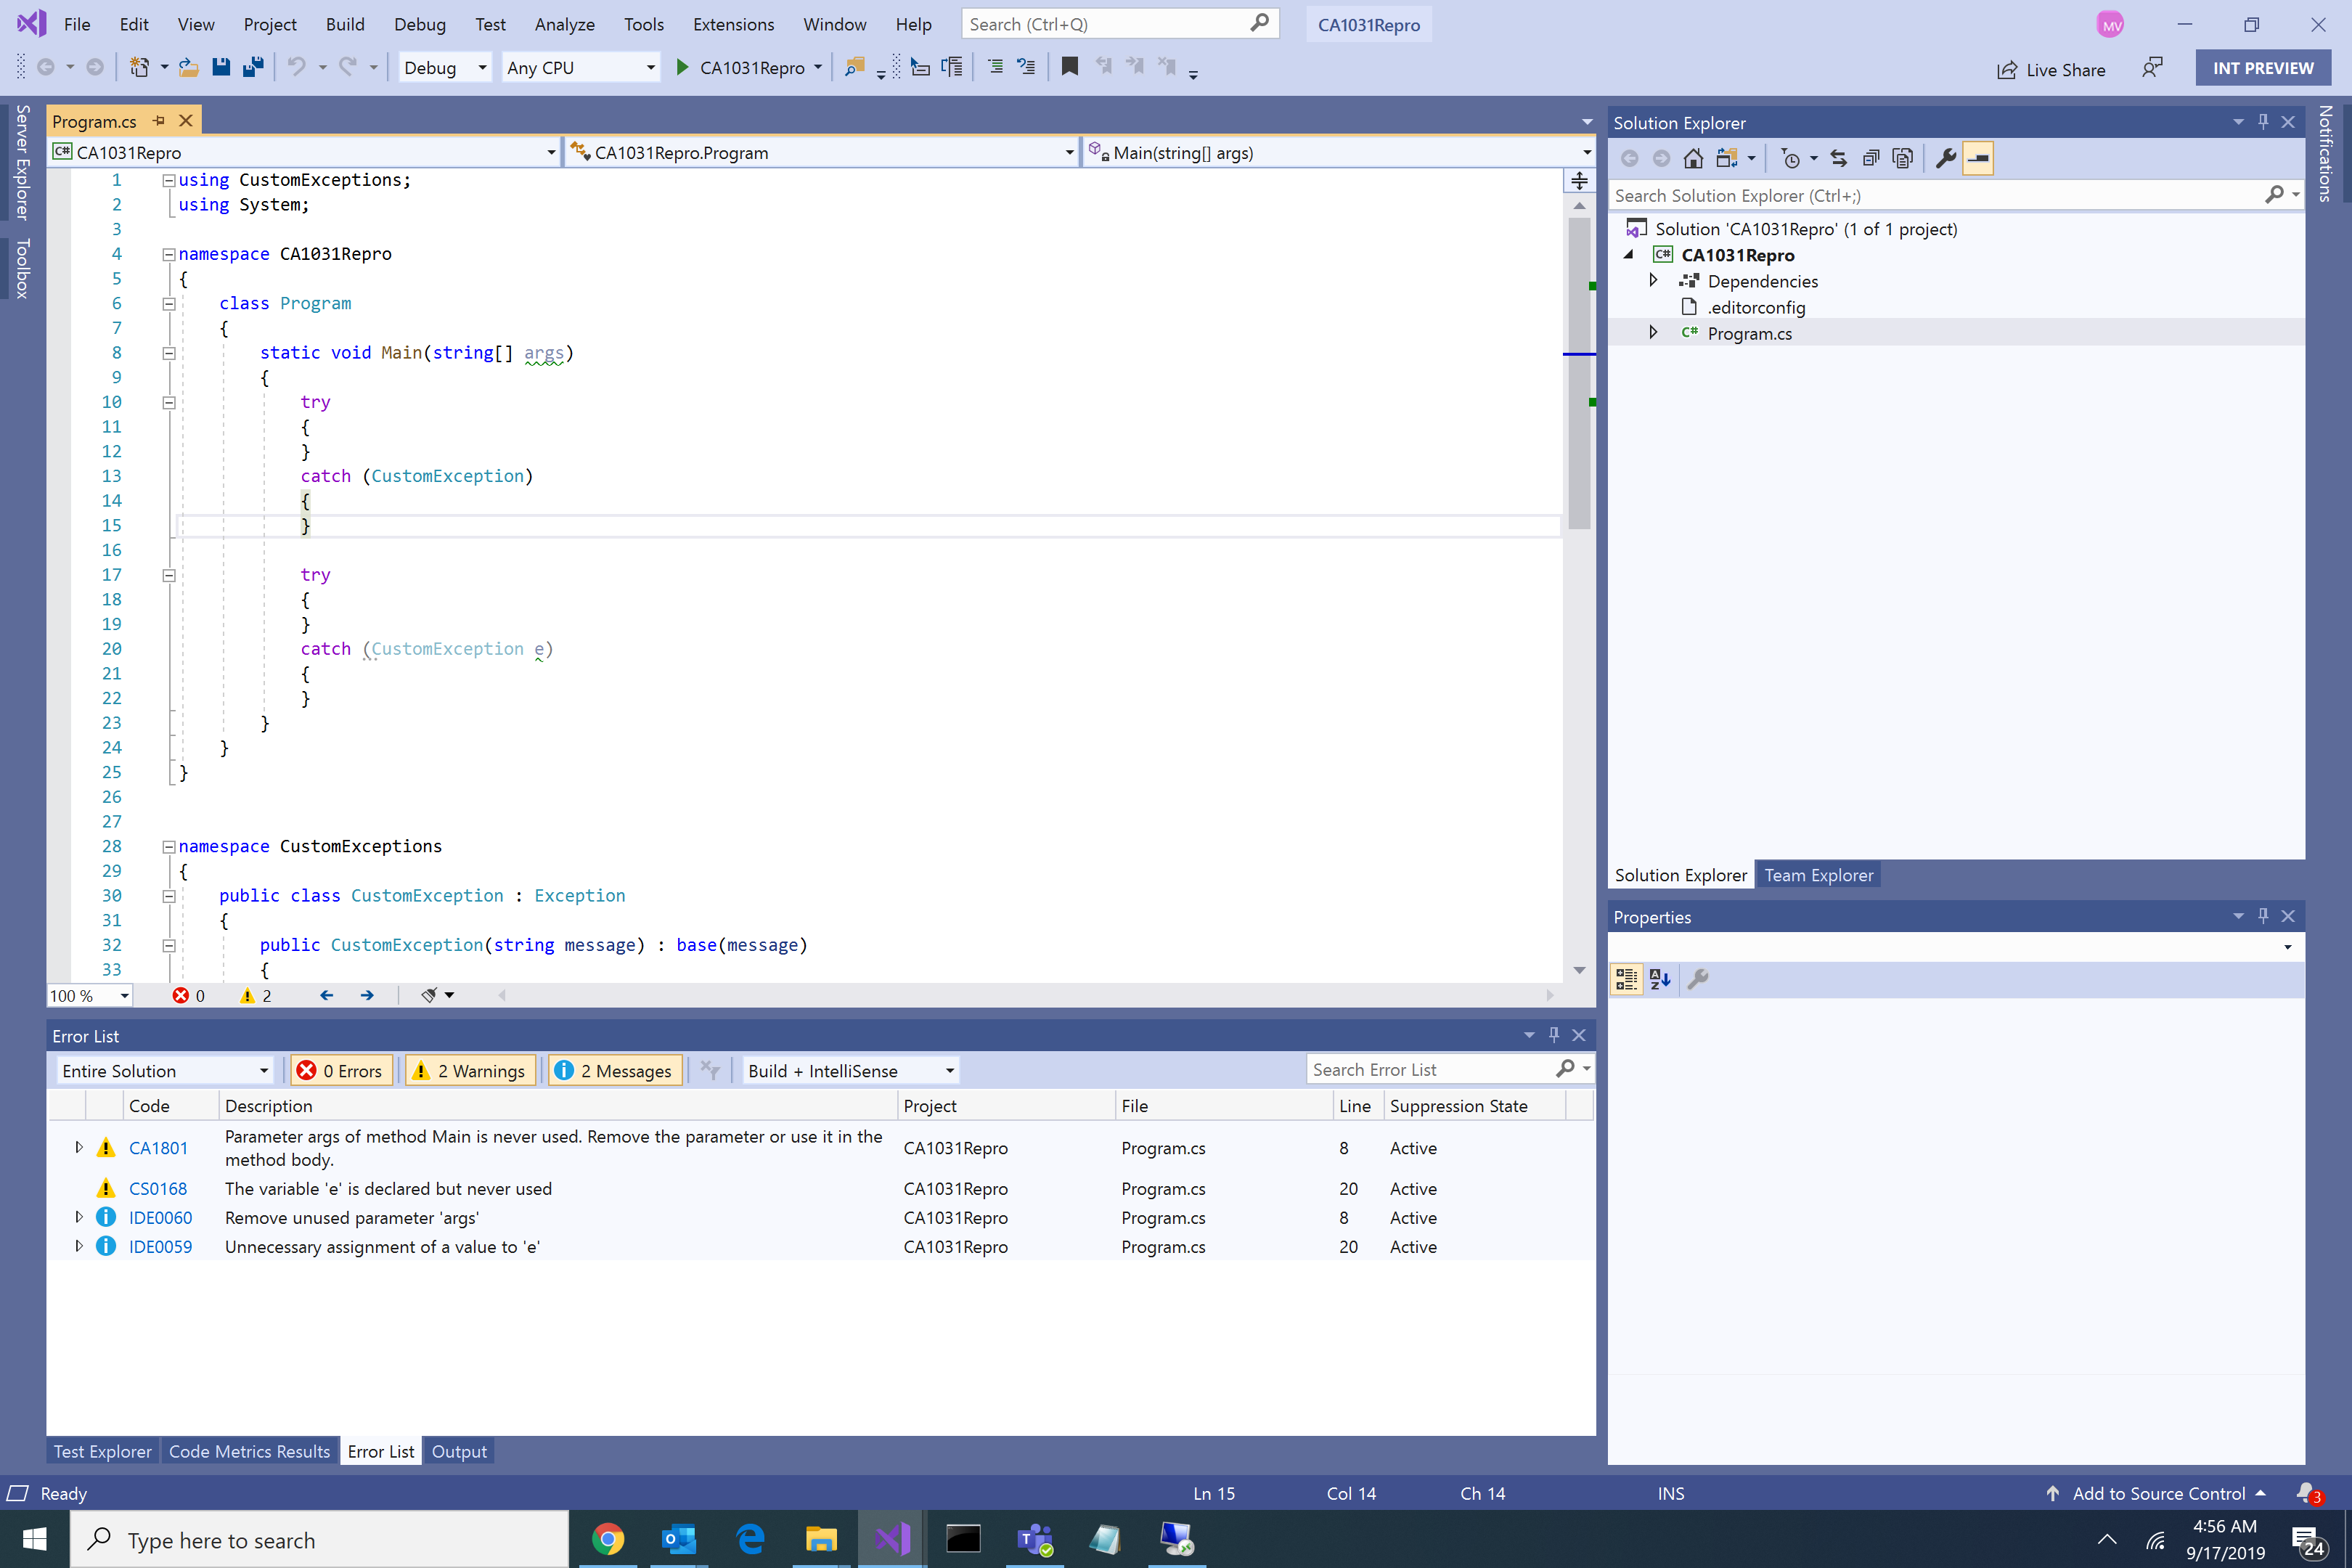The image size is (2352, 1568).
Task: Click the Live Share button
Action: (2051, 69)
